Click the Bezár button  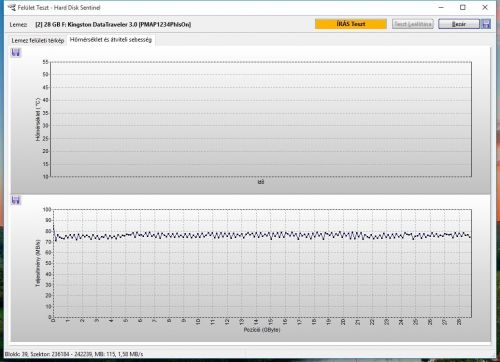click(x=459, y=24)
